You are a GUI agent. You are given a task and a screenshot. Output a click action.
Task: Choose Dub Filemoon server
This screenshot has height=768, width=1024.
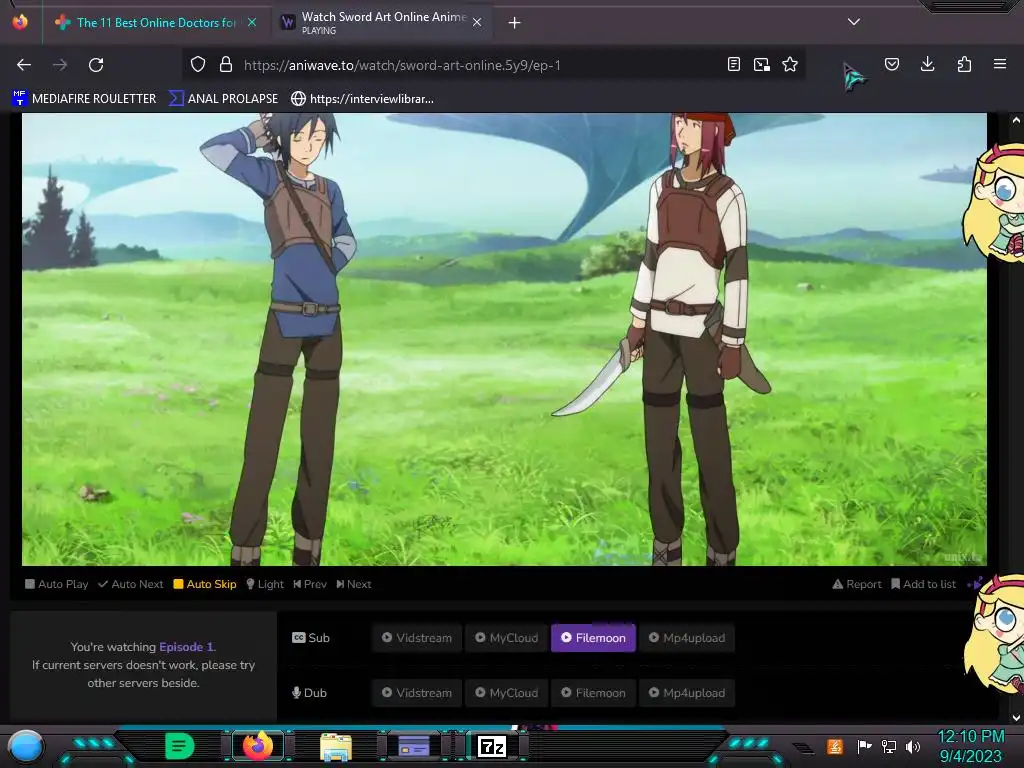593,692
